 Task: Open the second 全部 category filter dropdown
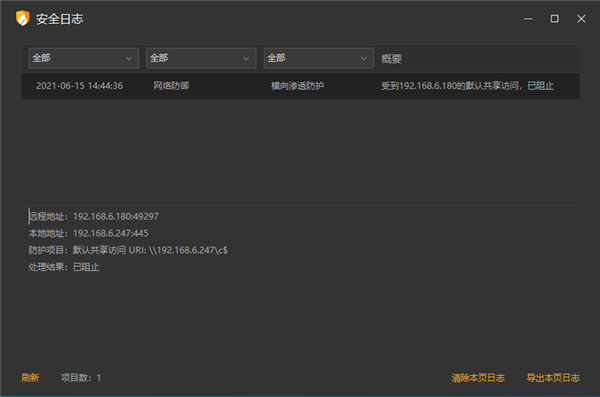pyautogui.click(x=201, y=58)
